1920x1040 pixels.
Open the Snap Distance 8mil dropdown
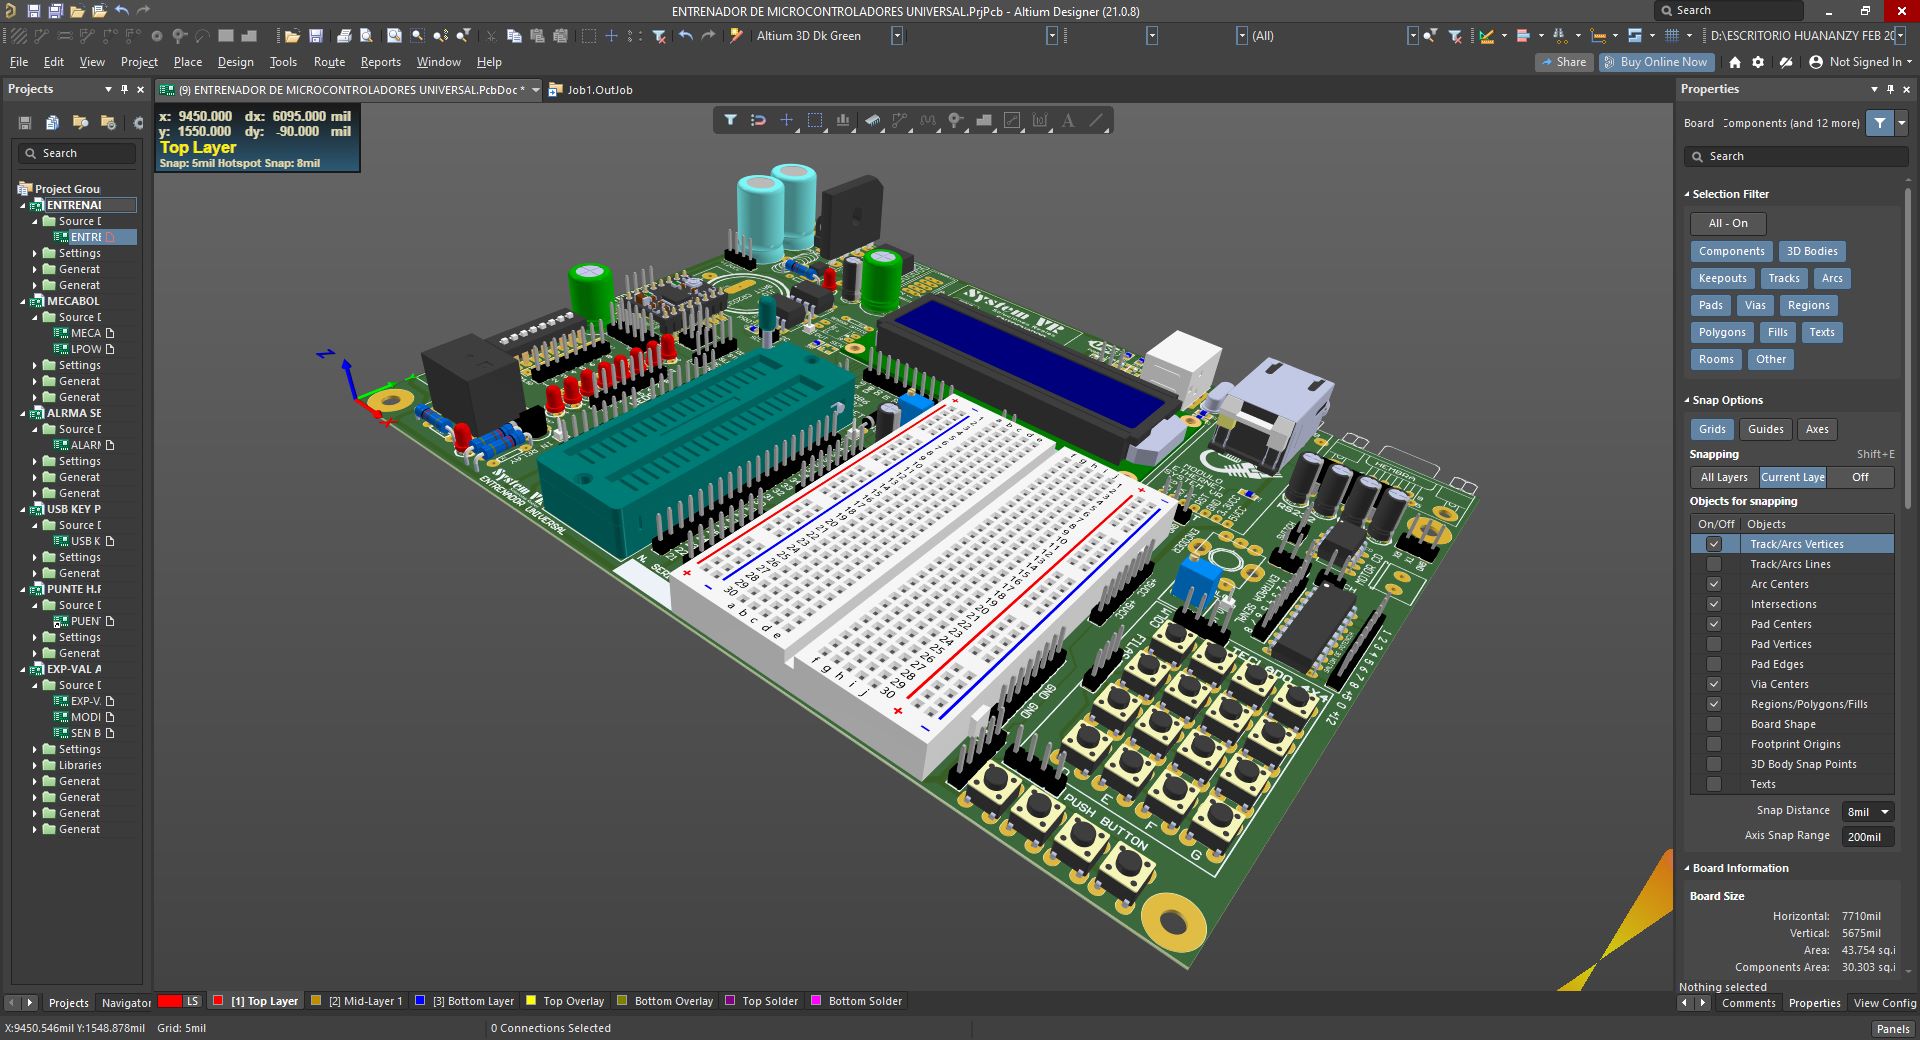pos(1884,812)
